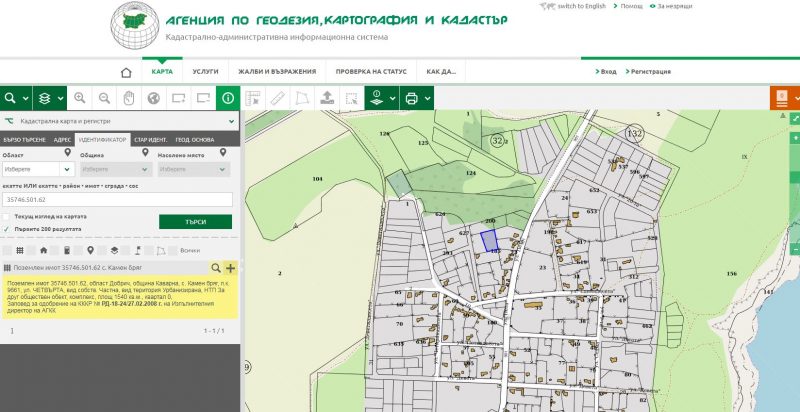Open the 'УСЛУГИ' menu item

(205, 72)
